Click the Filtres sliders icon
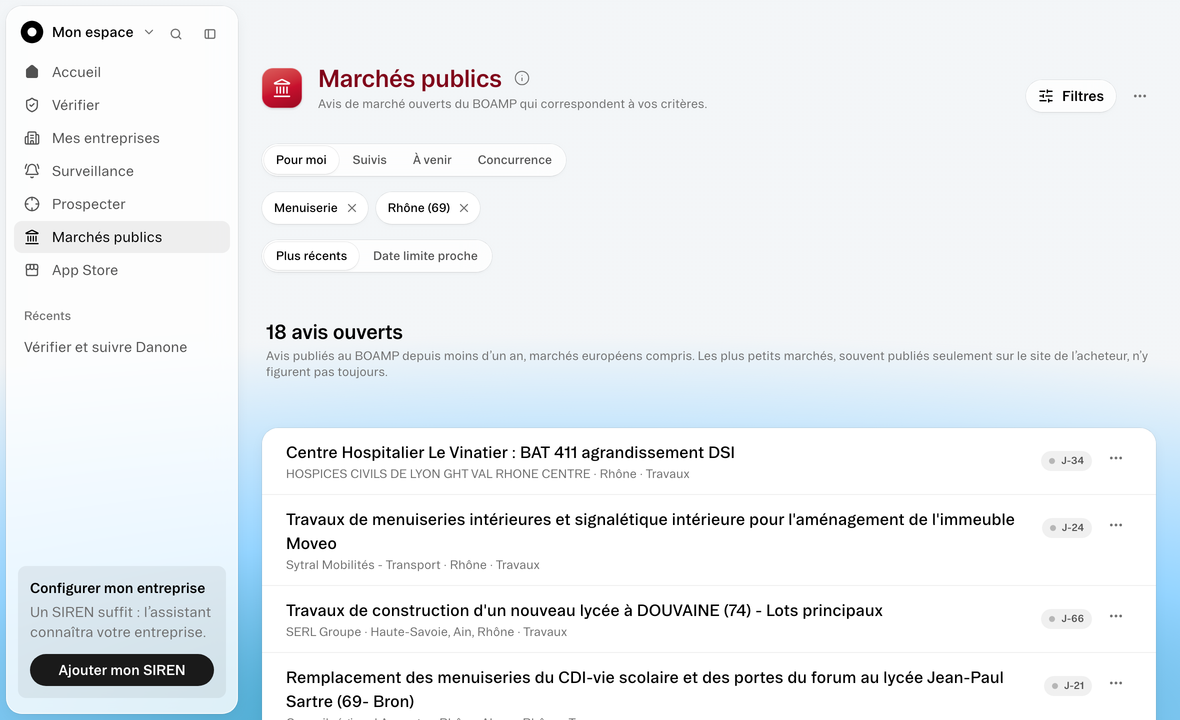Screen dimensions: 1180x720 1046,96
